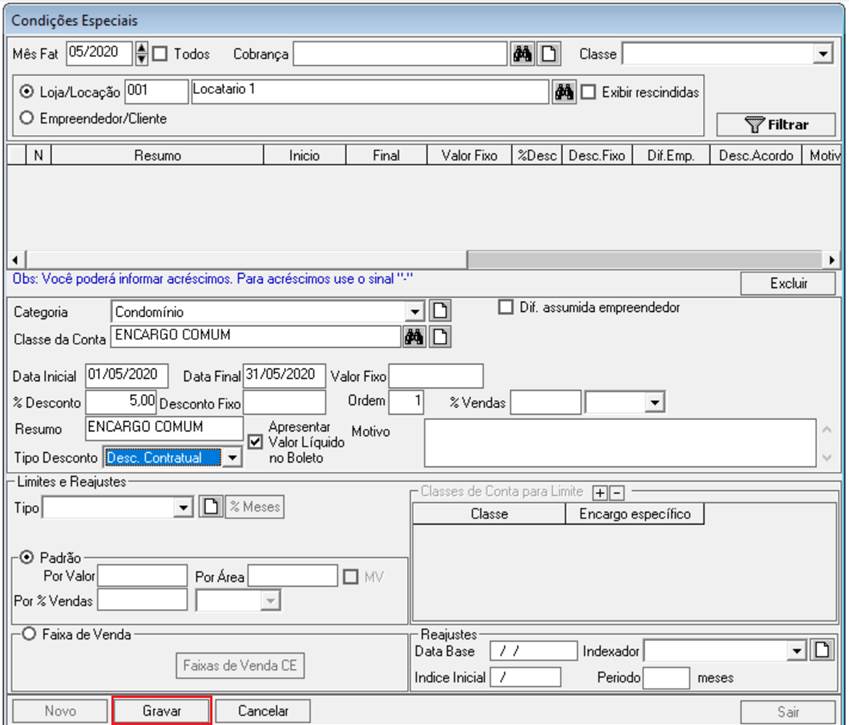849x725 pixels.
Task: Click the Valor Fixo input field
Action: click(436, 376)
